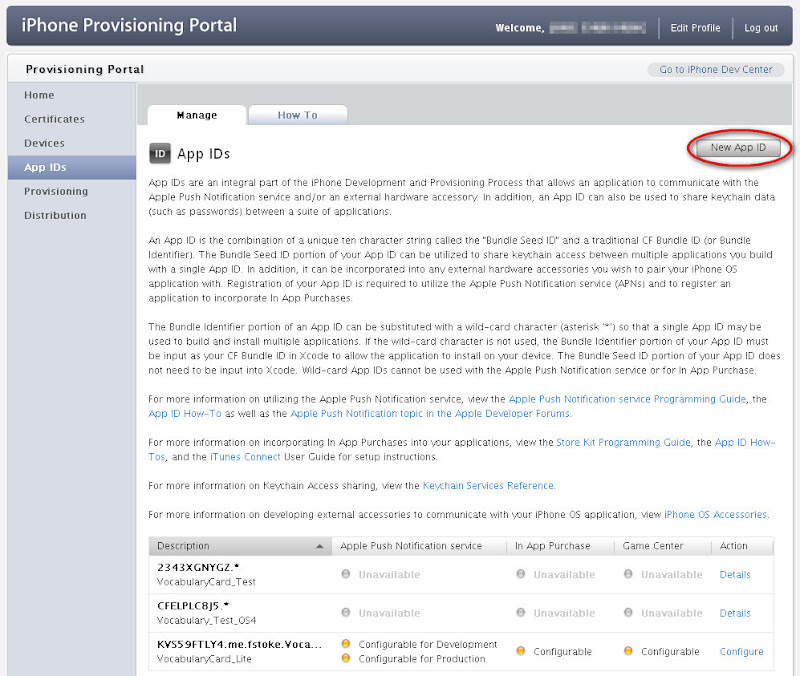The height and width of the screenshot is (676, 800).
Task: Open the Keychain Services Reference link
Action: point(488,486)
